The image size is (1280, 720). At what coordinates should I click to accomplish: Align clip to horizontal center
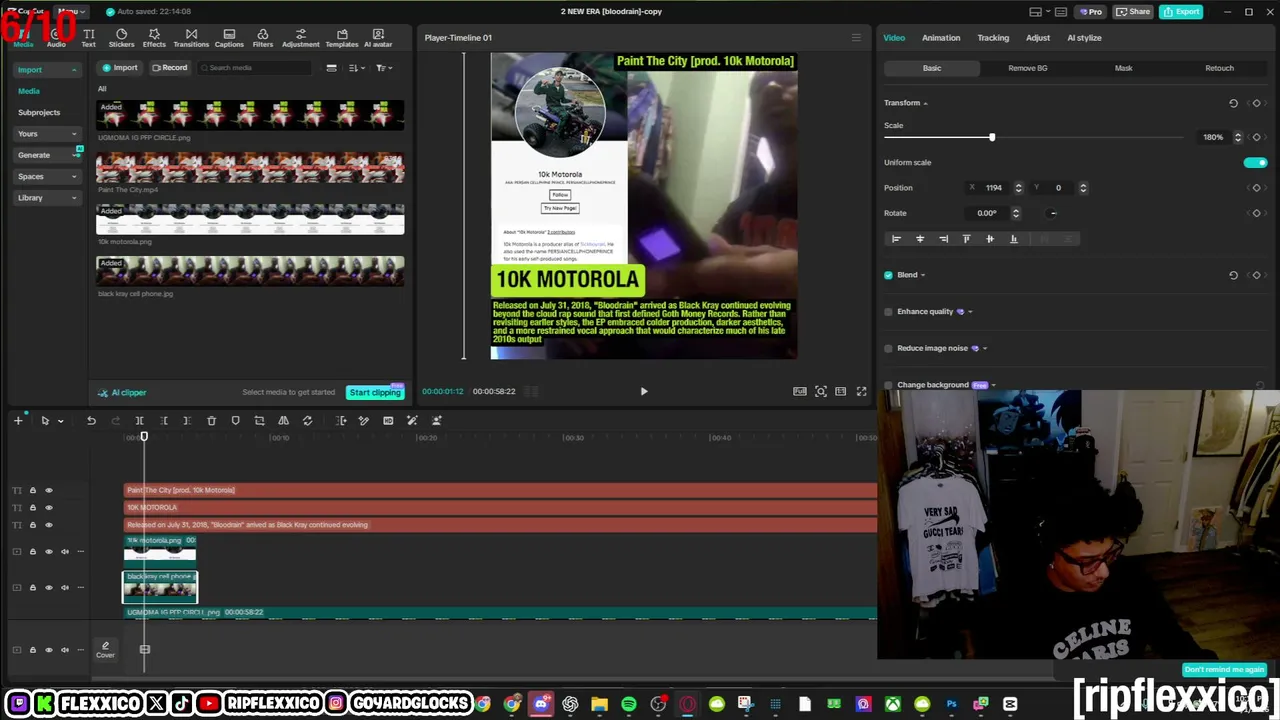click(x=920, y=239)
